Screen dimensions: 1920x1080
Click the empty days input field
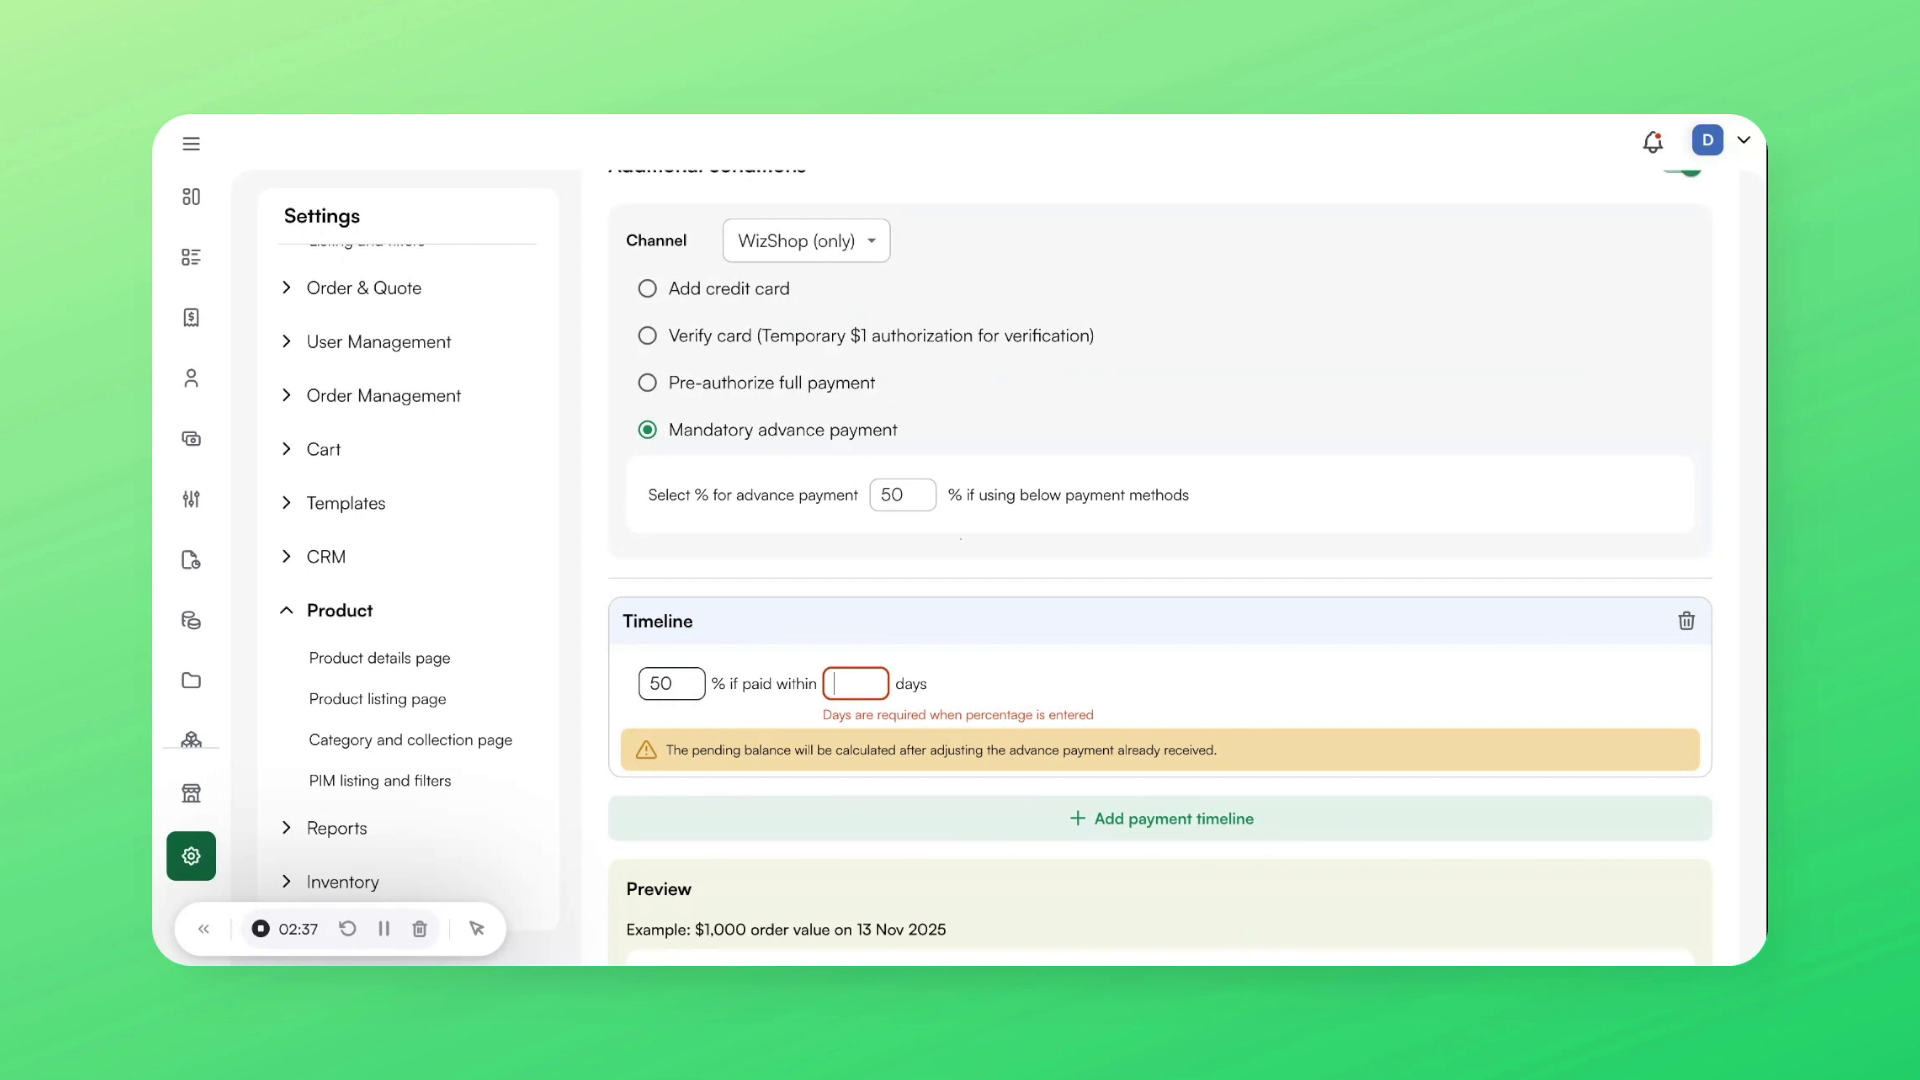[x=855, y=683]
